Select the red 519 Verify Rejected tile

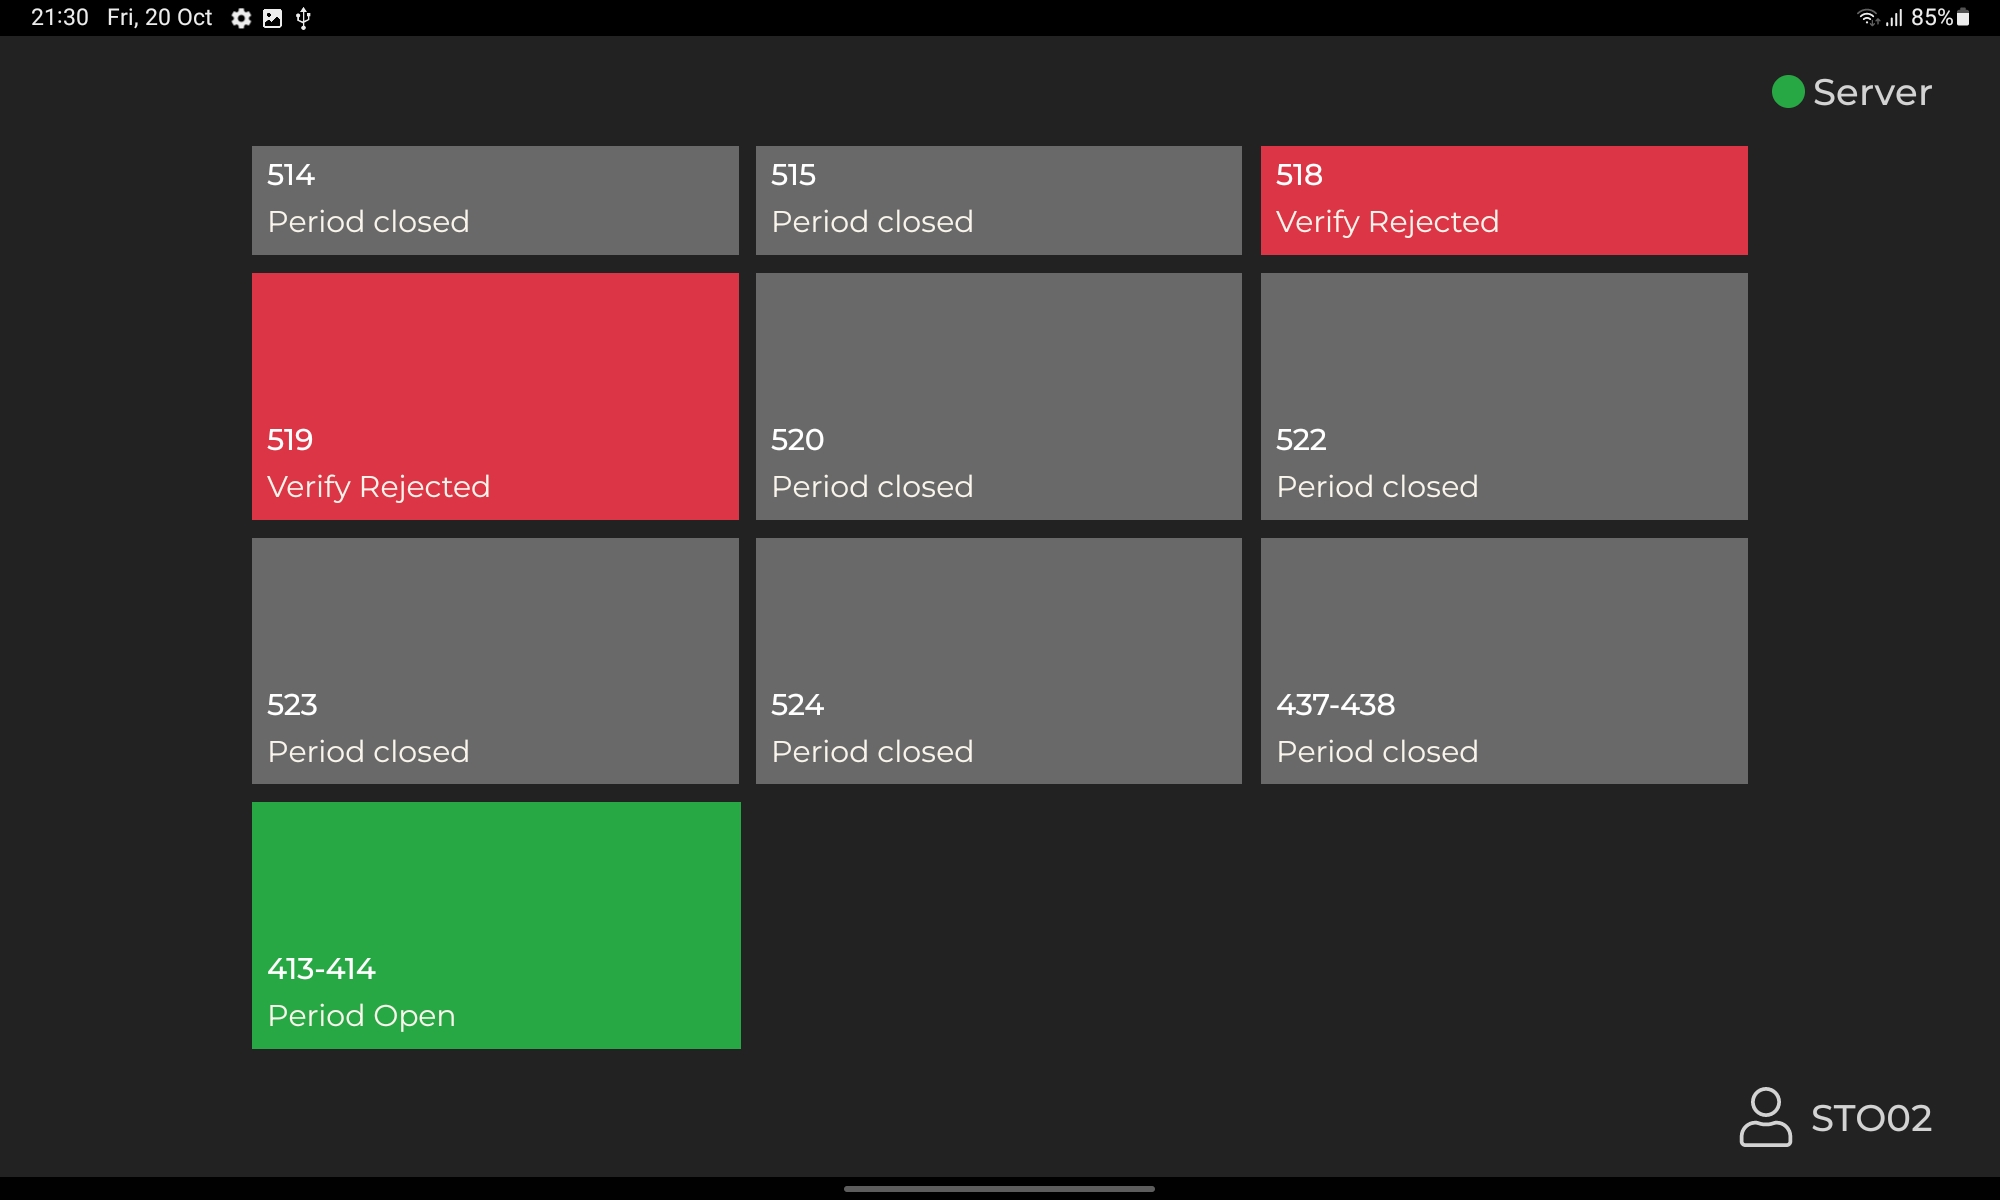click(x=495, y=396)
